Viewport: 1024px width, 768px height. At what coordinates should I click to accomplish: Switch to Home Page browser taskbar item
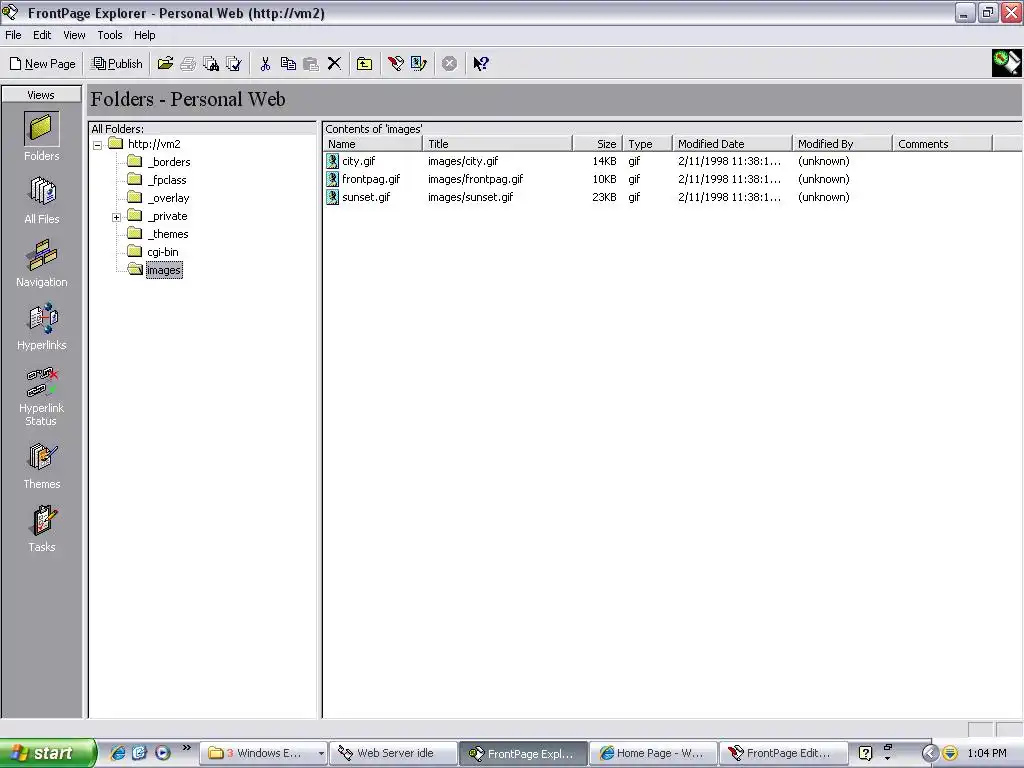652,753
